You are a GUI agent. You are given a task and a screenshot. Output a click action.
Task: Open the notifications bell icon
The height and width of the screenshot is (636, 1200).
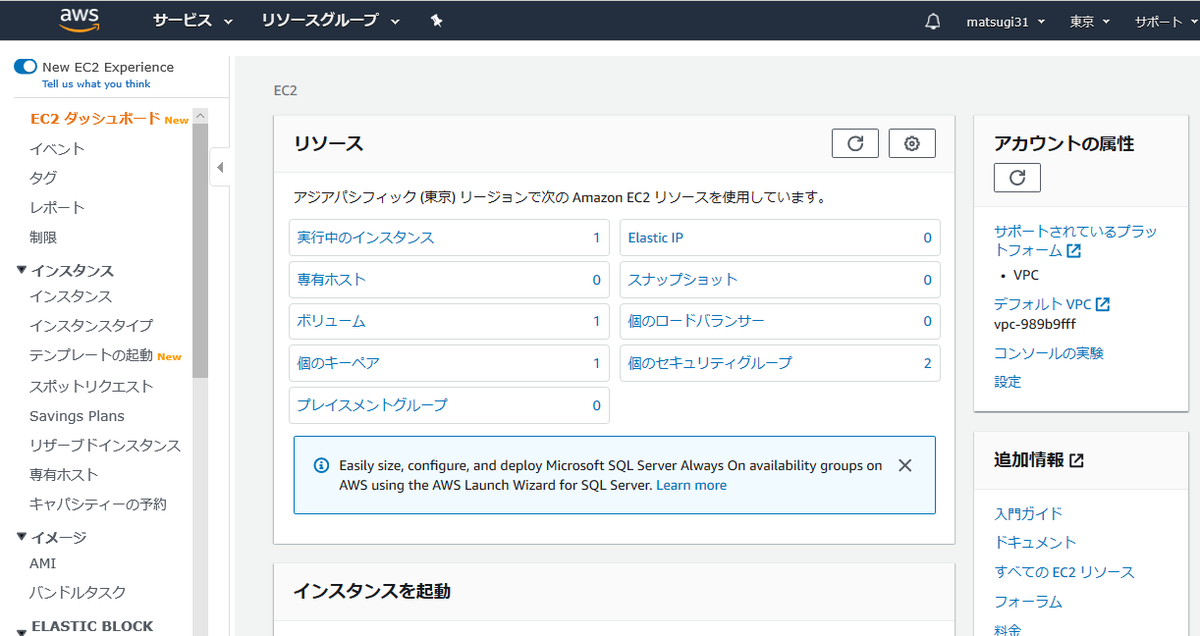[933, 21]
